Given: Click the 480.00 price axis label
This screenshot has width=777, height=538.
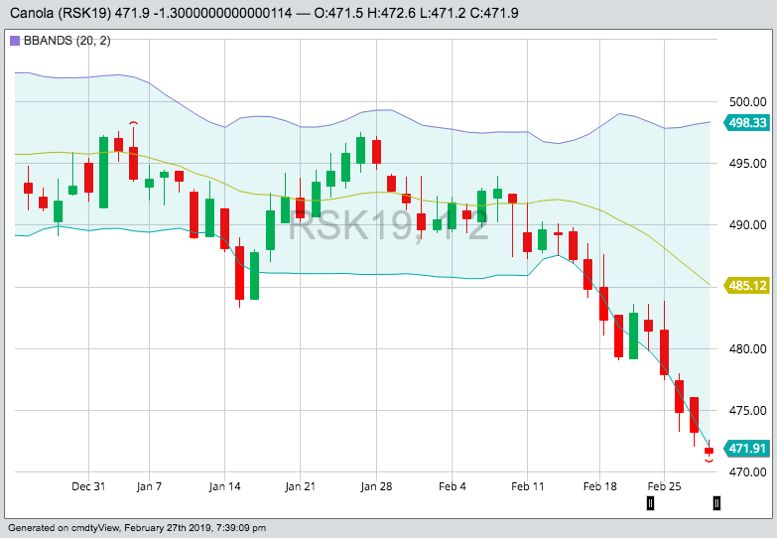Looking at the screenshot, I should 747,349.
